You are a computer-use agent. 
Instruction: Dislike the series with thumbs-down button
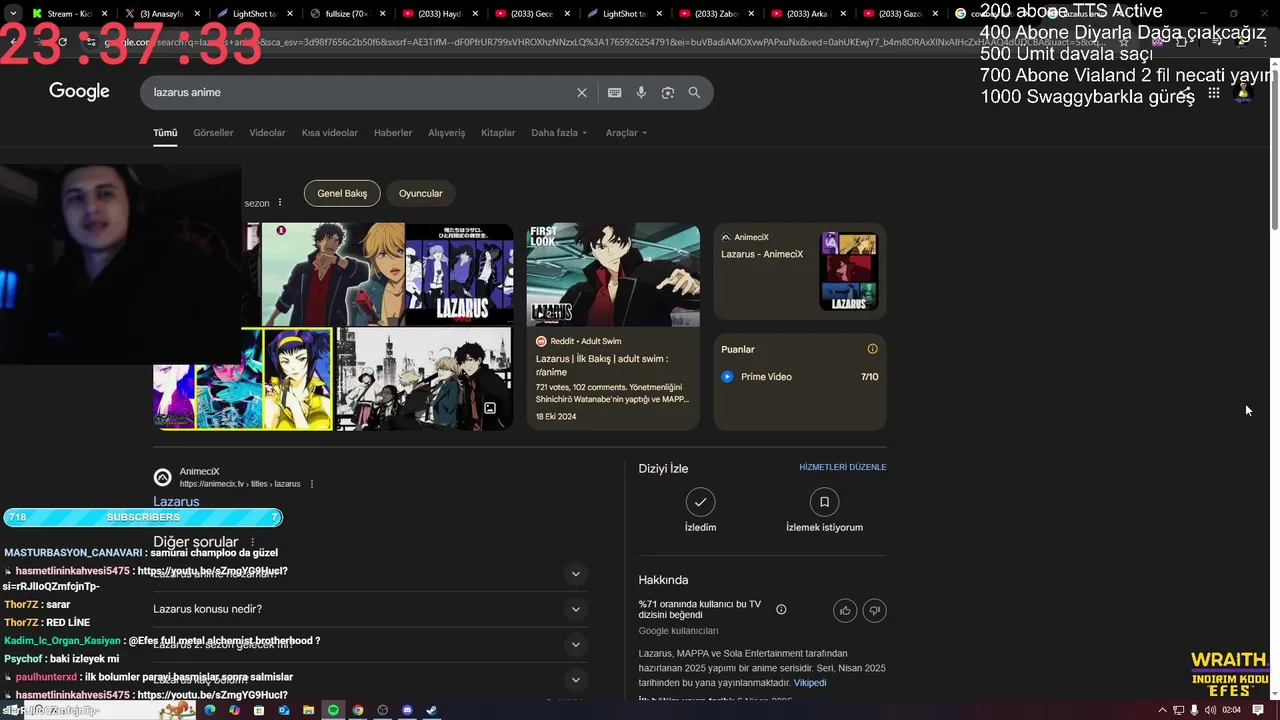875,610
